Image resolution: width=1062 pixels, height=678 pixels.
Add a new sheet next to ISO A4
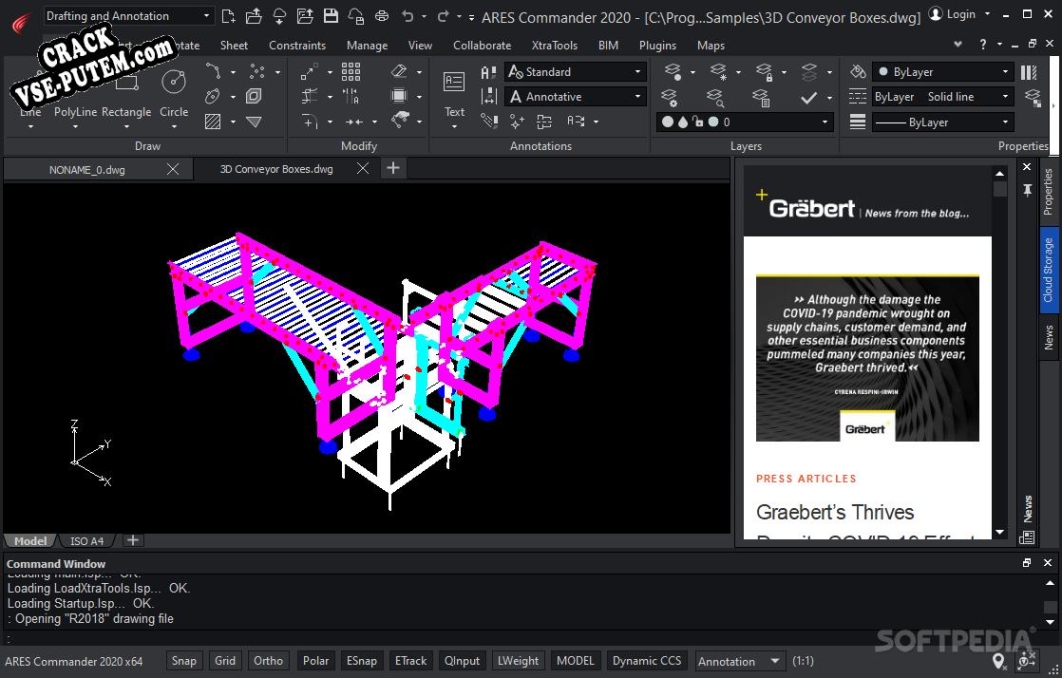(x=133, y=540)
